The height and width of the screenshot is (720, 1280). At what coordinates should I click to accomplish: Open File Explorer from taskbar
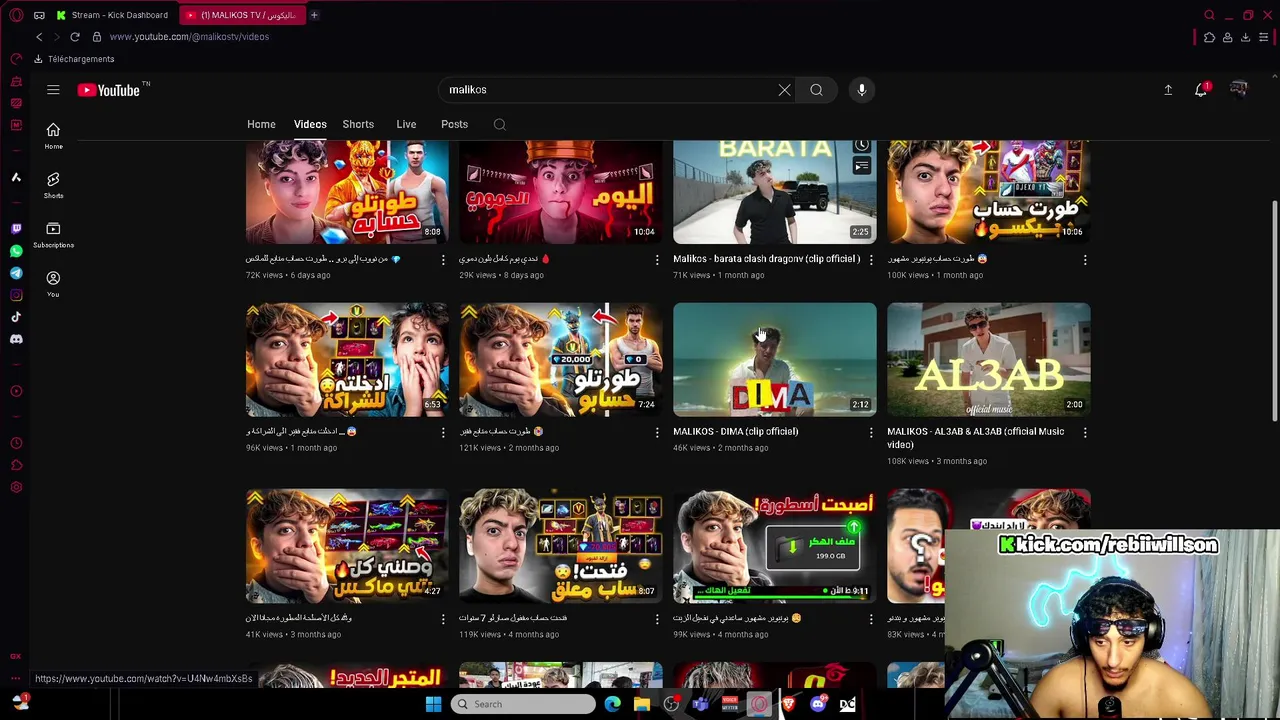(642, 704)
